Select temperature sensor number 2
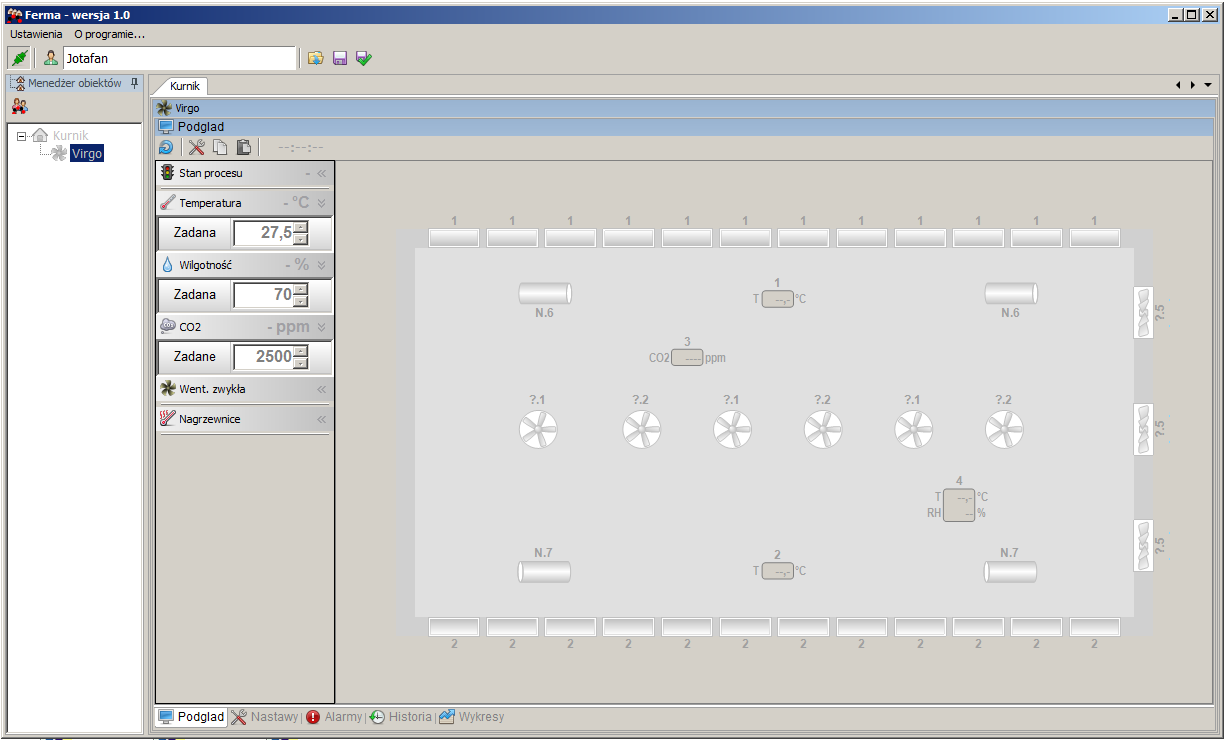The width and height of the screenshot is (1225, 740). pyautogui.click(x=778, y=571)
